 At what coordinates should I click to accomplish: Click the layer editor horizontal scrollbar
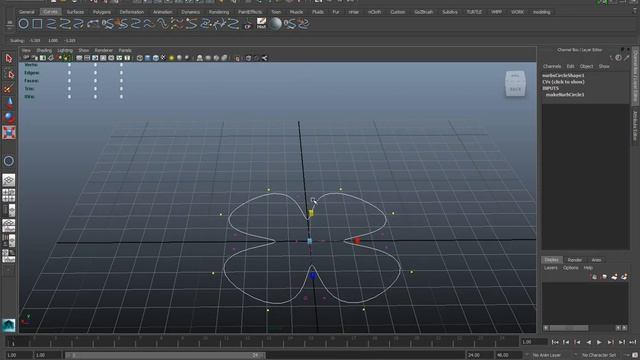569,328
